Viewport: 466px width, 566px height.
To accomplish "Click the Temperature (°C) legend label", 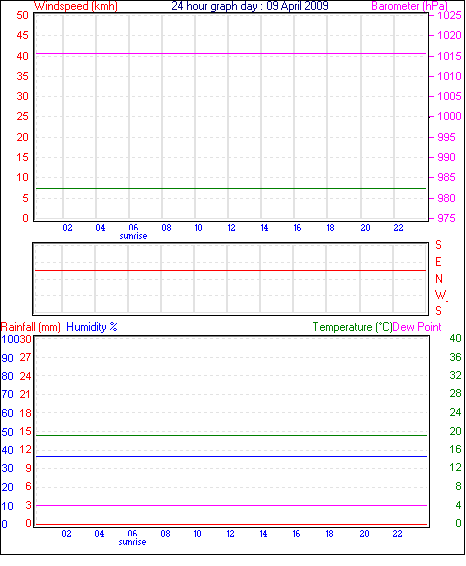I will (x=352, y=327).
